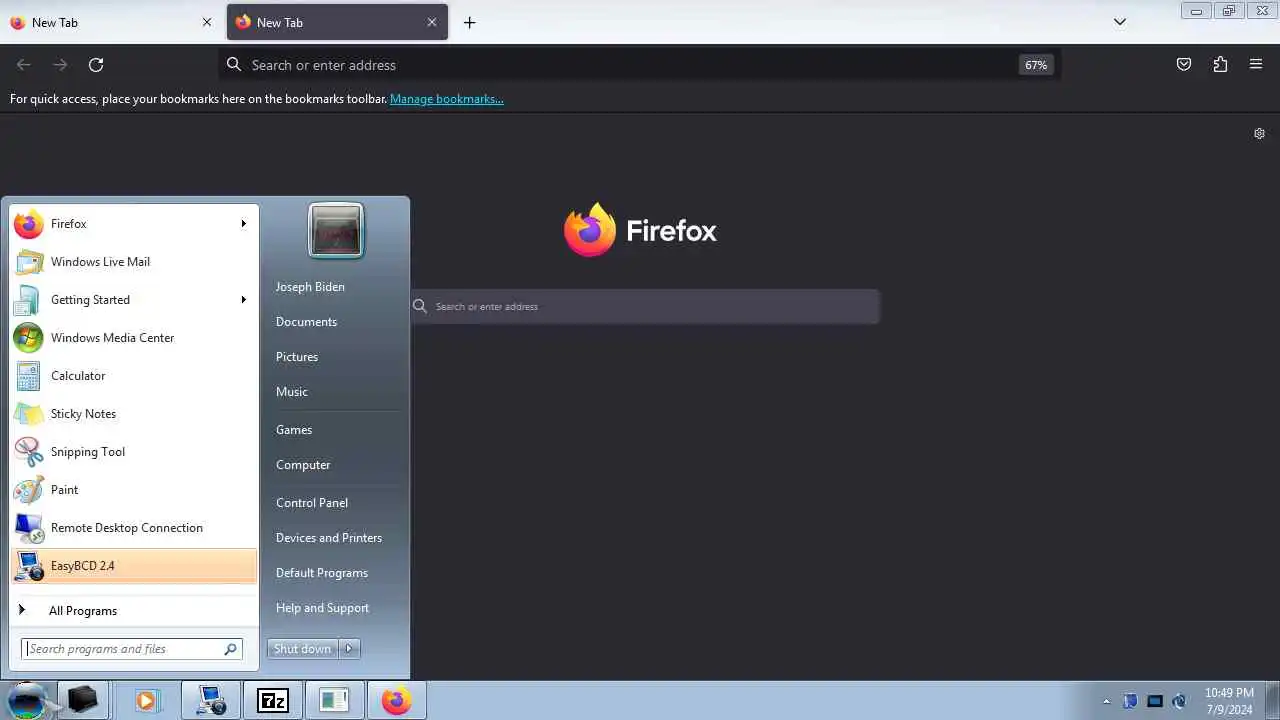Switch to Firefox taskbar button
This screenshot has width=1280, height=720.
(x=397, y=701)
